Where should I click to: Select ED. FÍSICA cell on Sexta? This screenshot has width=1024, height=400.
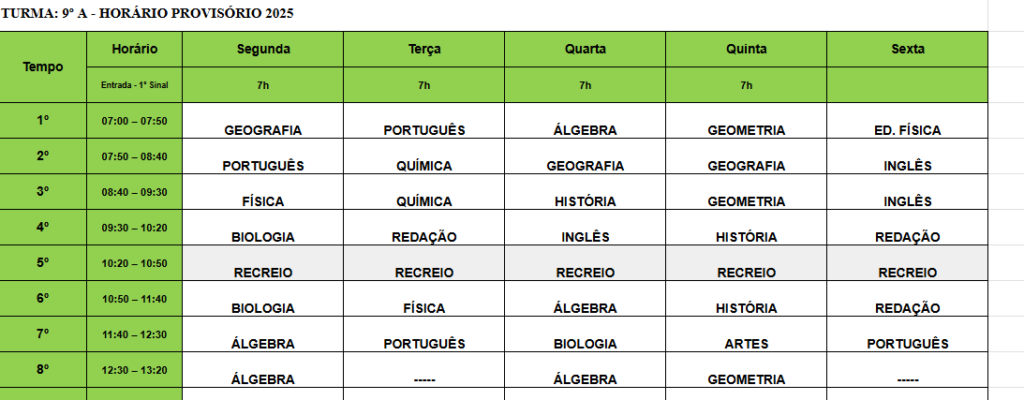(x=908, y=121)
